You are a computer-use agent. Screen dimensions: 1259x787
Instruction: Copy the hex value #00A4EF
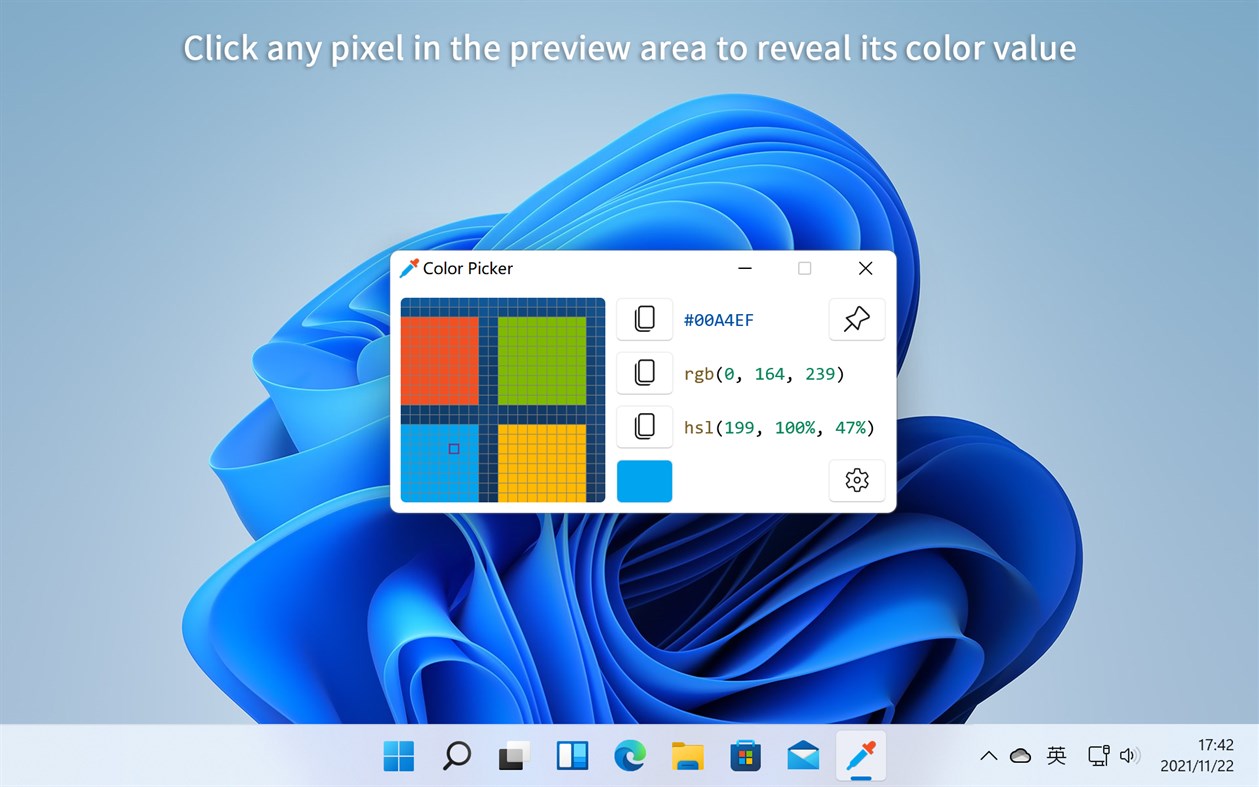[645, 319]
